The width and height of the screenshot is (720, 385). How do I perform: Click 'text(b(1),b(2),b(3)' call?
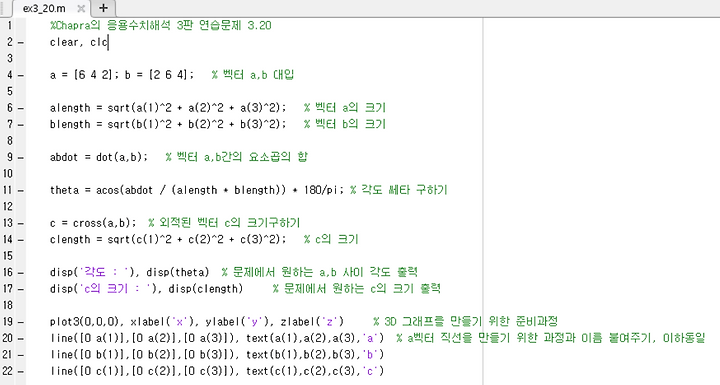click(x=303, y=355)
